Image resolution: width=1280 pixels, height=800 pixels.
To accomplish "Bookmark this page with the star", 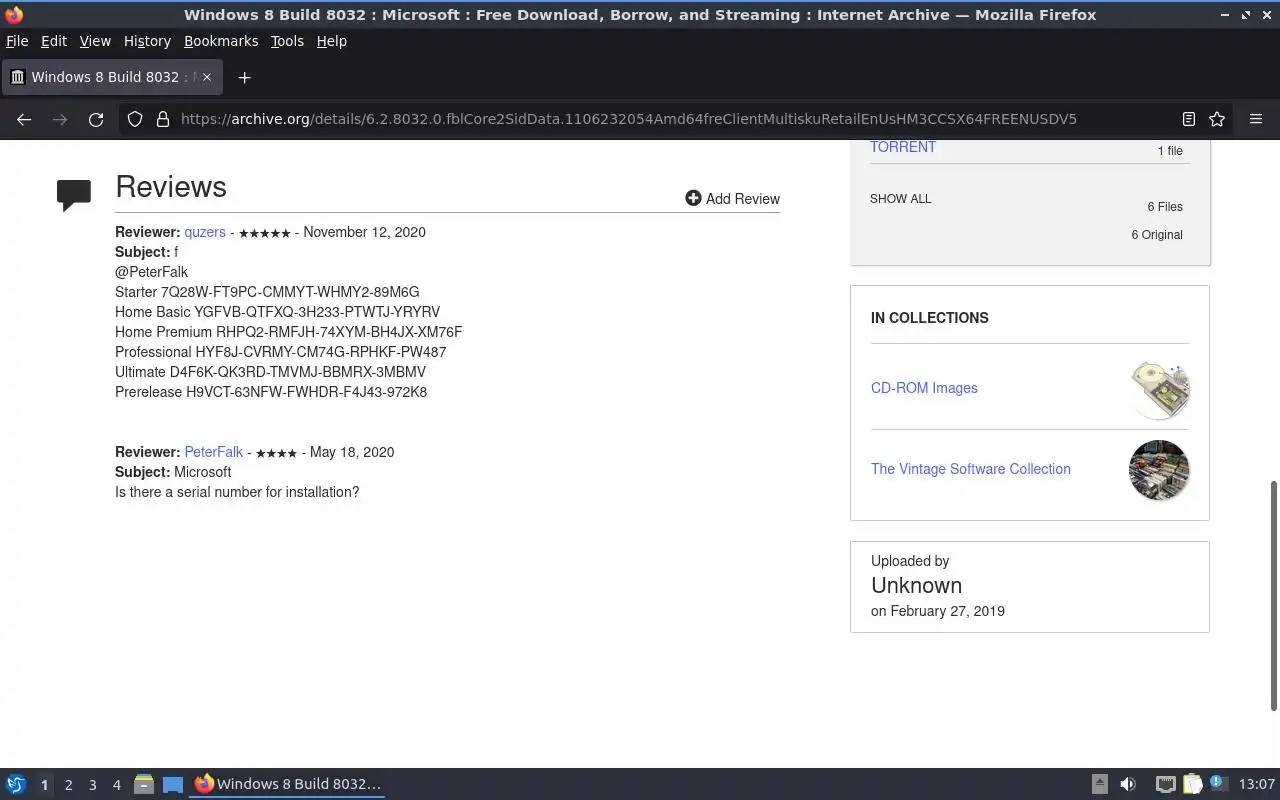I will [1217, 119].
